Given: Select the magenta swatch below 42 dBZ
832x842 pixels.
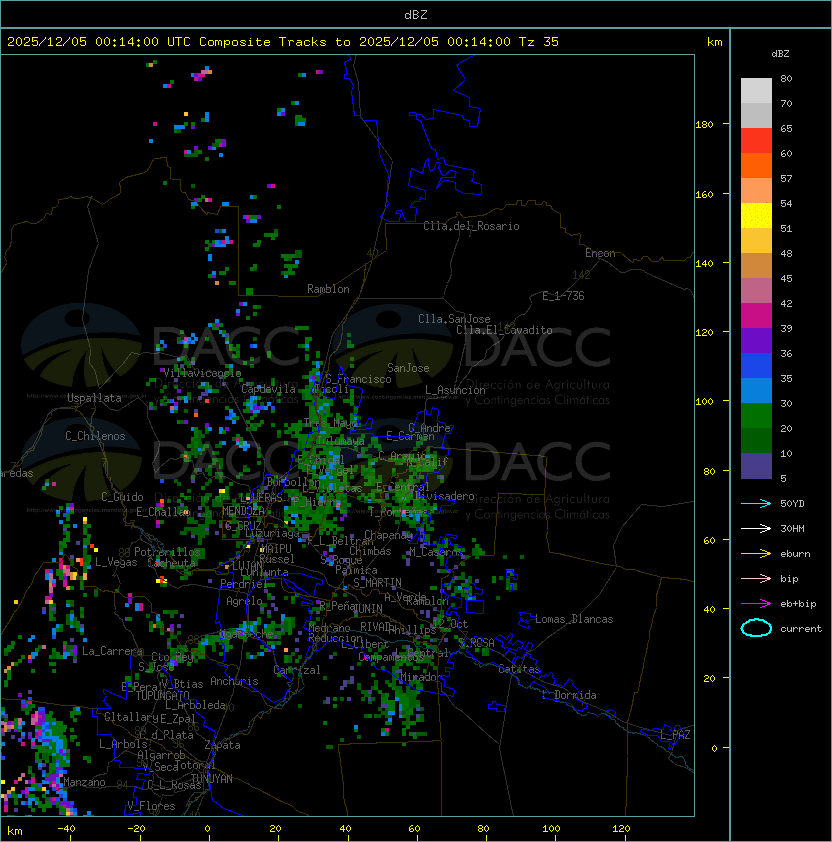Looking at the screenshot, I should [x=756, y=316].
